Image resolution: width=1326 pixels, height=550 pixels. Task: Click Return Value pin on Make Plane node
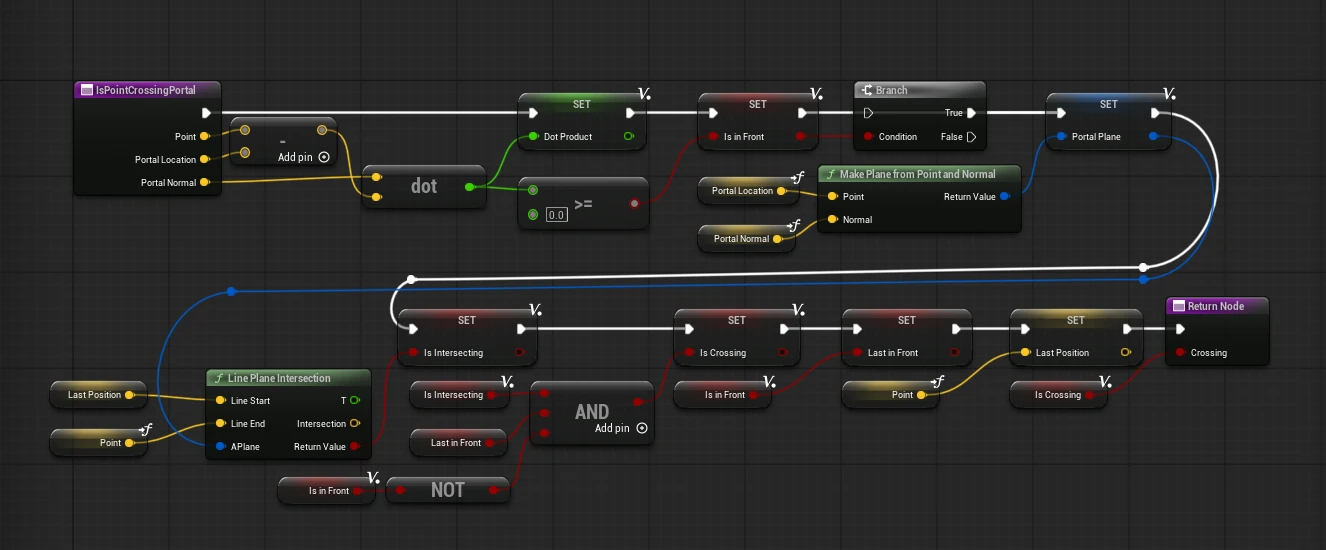pos(1005,196)
